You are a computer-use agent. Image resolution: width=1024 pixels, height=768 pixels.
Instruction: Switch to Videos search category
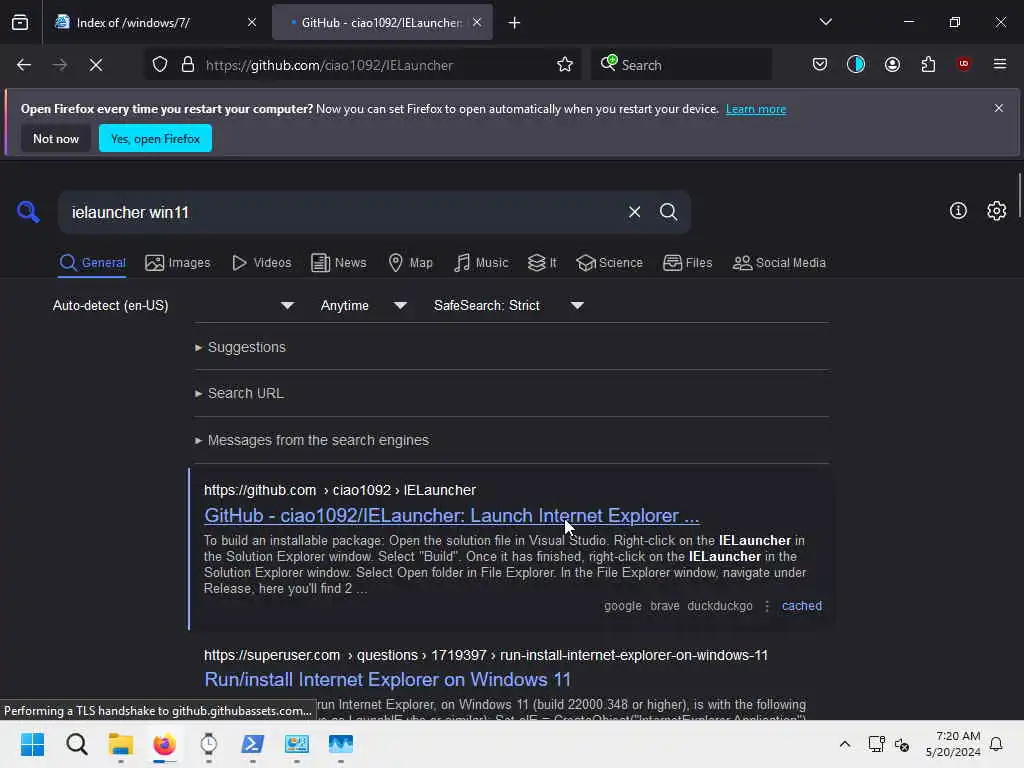(261, 263)
